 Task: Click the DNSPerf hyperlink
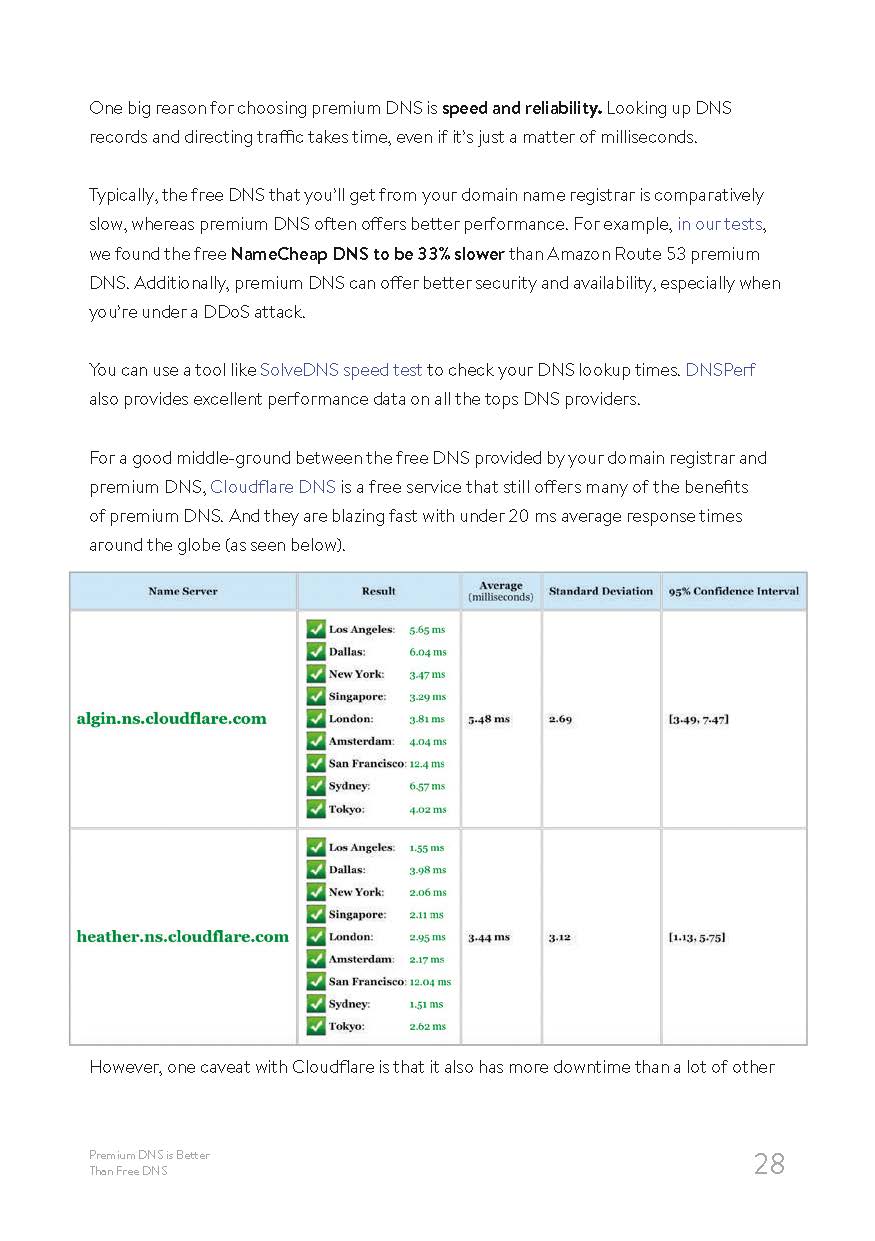point(721,370)
